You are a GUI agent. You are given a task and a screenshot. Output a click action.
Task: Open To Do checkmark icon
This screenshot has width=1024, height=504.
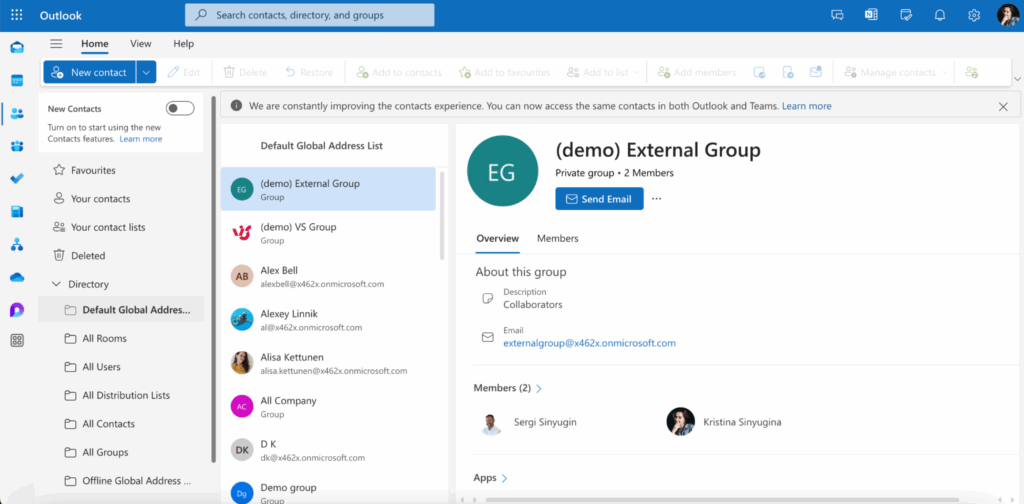click(17, 179)
